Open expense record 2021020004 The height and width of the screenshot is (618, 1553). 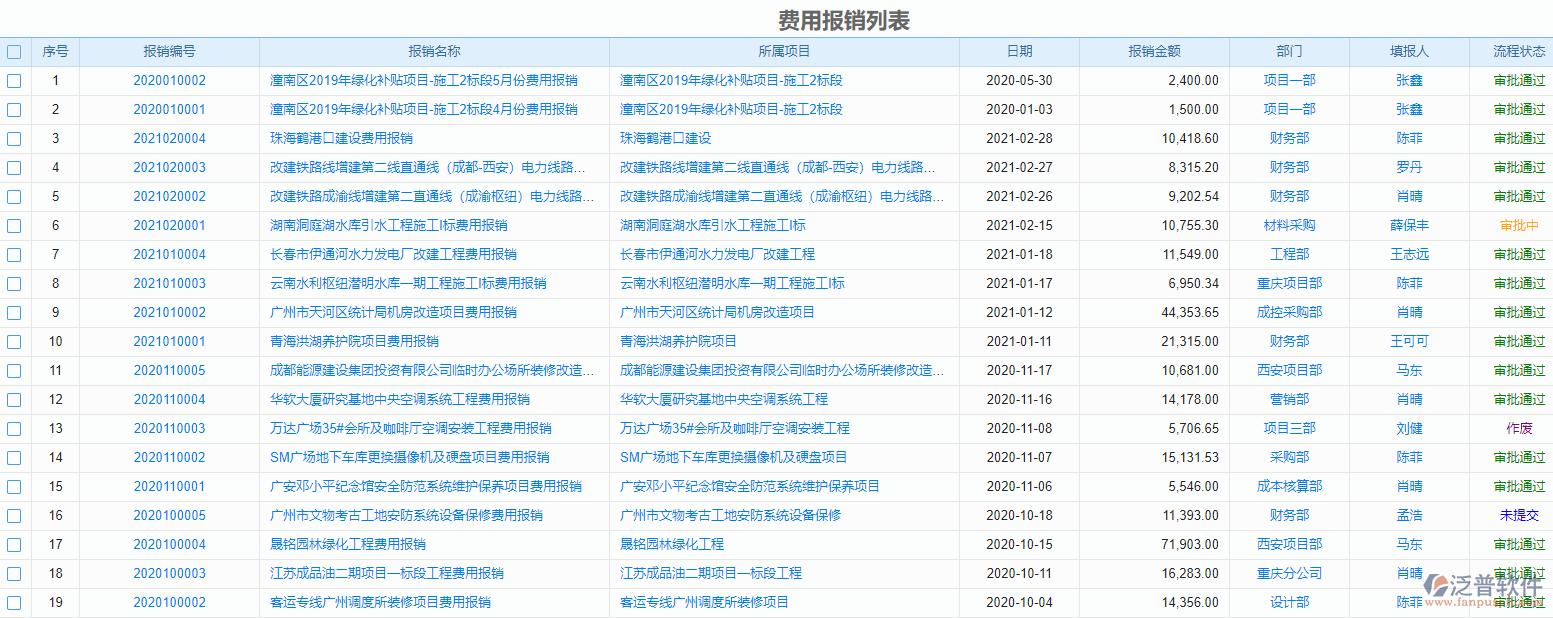[170, 138]
